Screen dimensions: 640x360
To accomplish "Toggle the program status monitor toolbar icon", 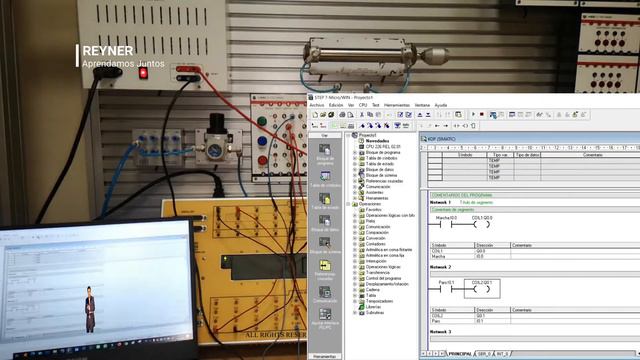I will click(x=493, y=115).
